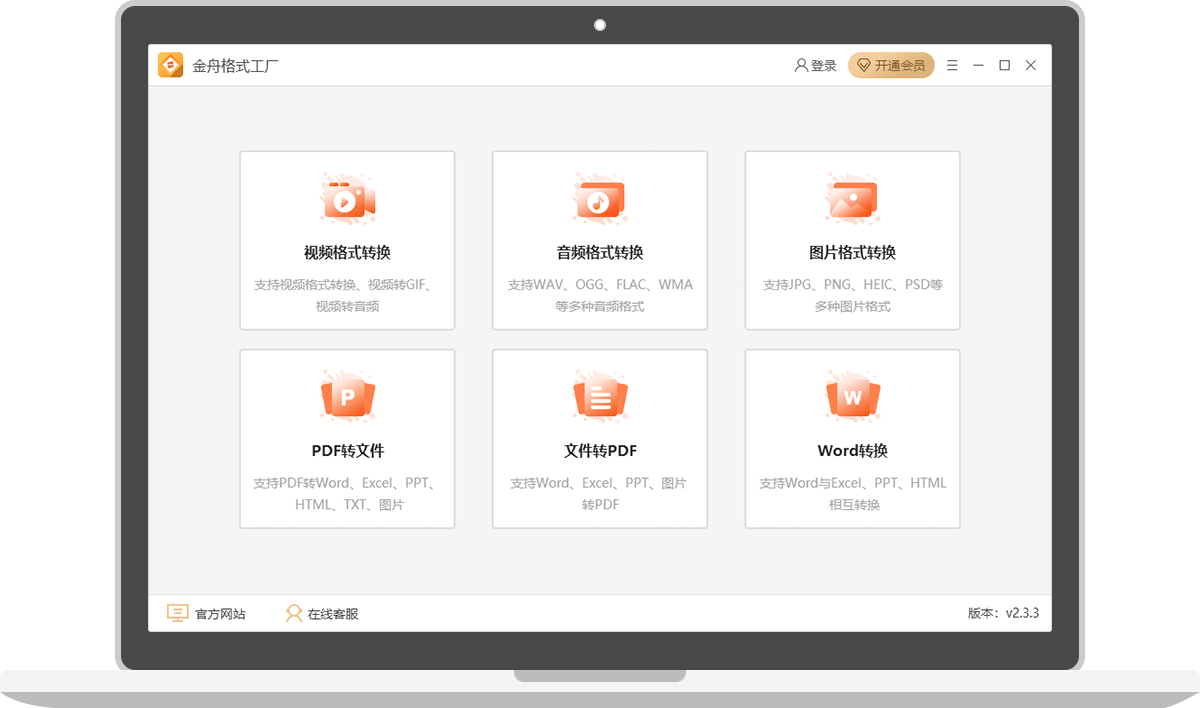Open 官方网站 link in footer
The height and width of the screenshot is (708, 1200).
220,614
